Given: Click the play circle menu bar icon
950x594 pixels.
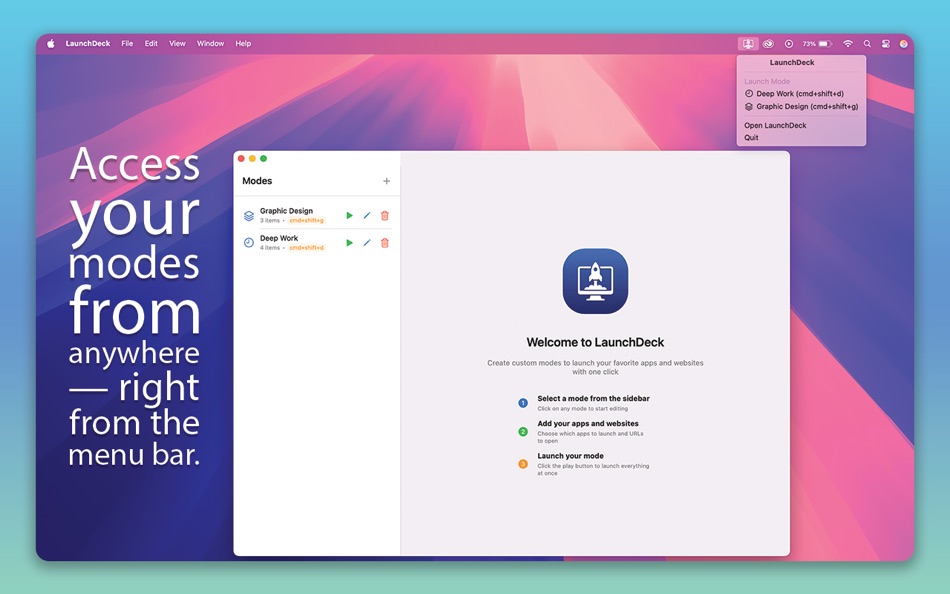Looking at the screenshot, I should [x=789, y=44].
